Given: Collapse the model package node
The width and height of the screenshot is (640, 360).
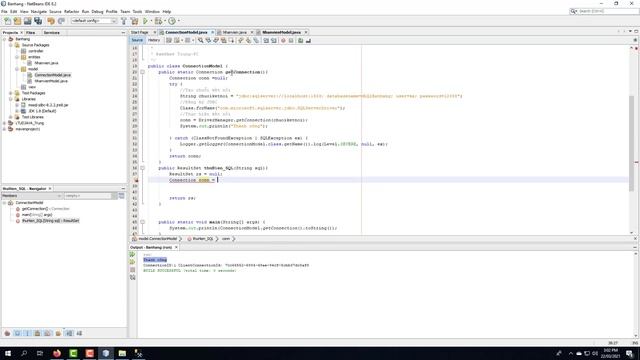Looking at the screenshot, I should pos(17,69).
